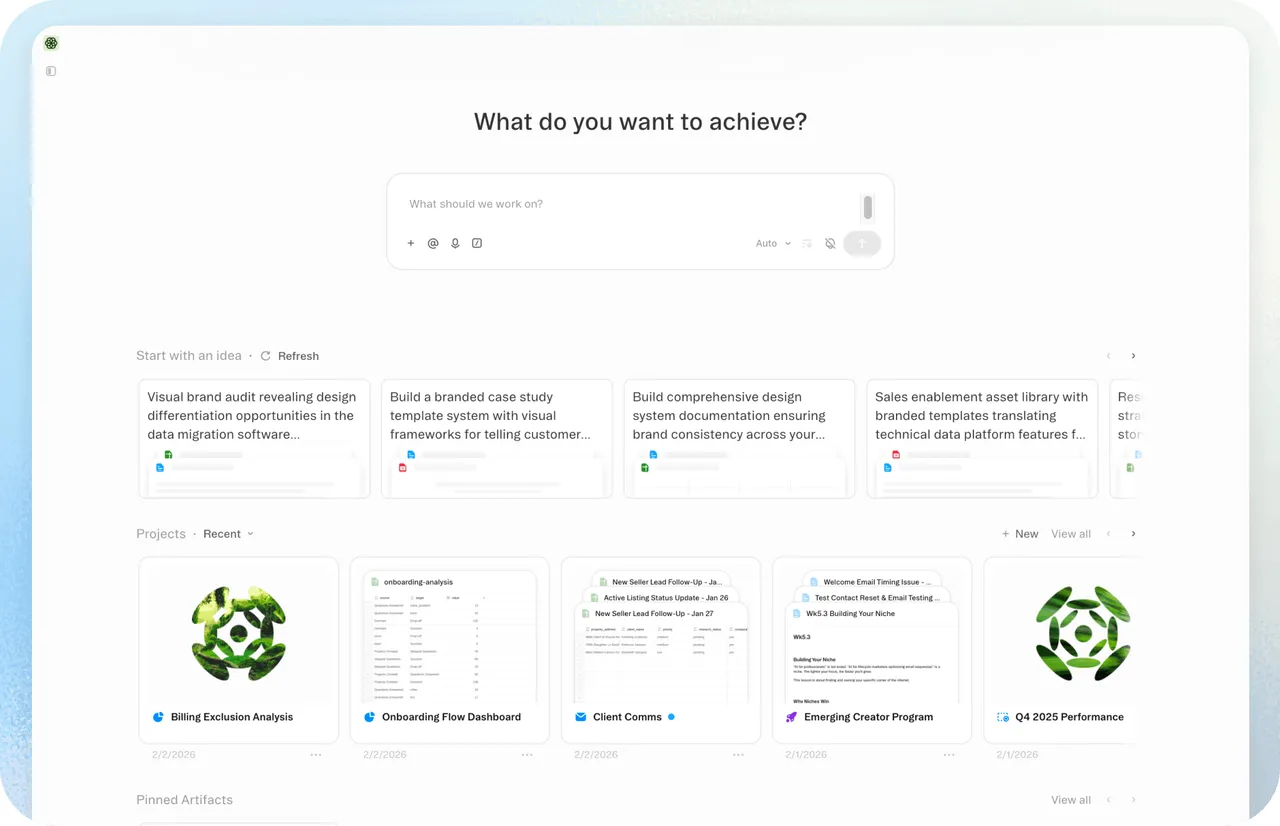Select the Visual brand audit idea card
Image resolution: width=1280 pixels, height=826 pixels.
pyautogui.click(x=254, y=438)
